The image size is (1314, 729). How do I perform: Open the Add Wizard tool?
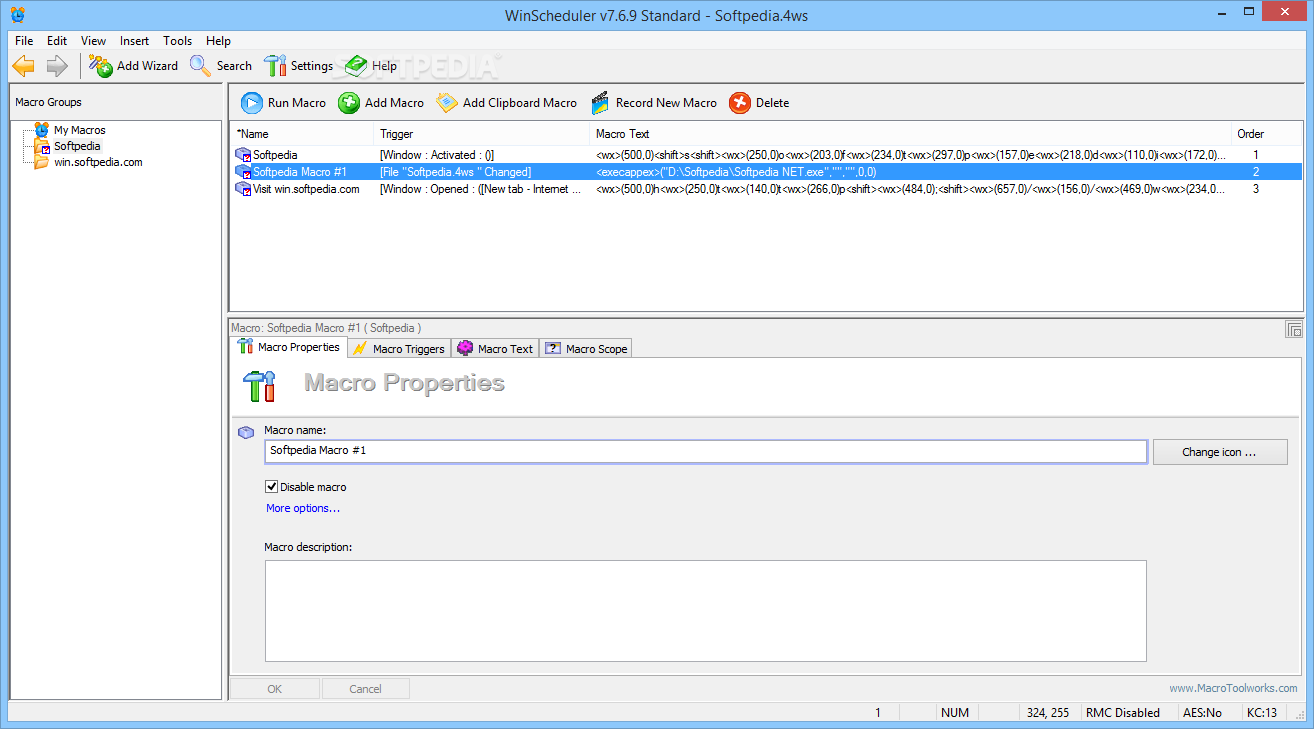(133, 66)
